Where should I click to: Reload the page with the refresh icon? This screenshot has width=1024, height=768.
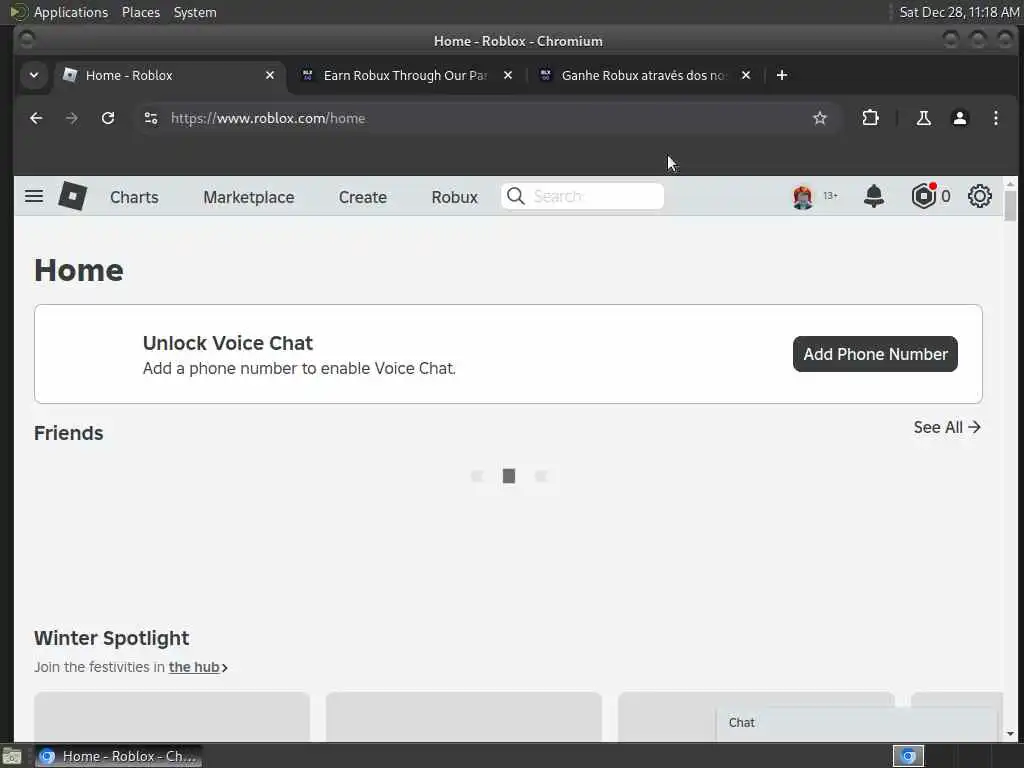click(108, 118)
